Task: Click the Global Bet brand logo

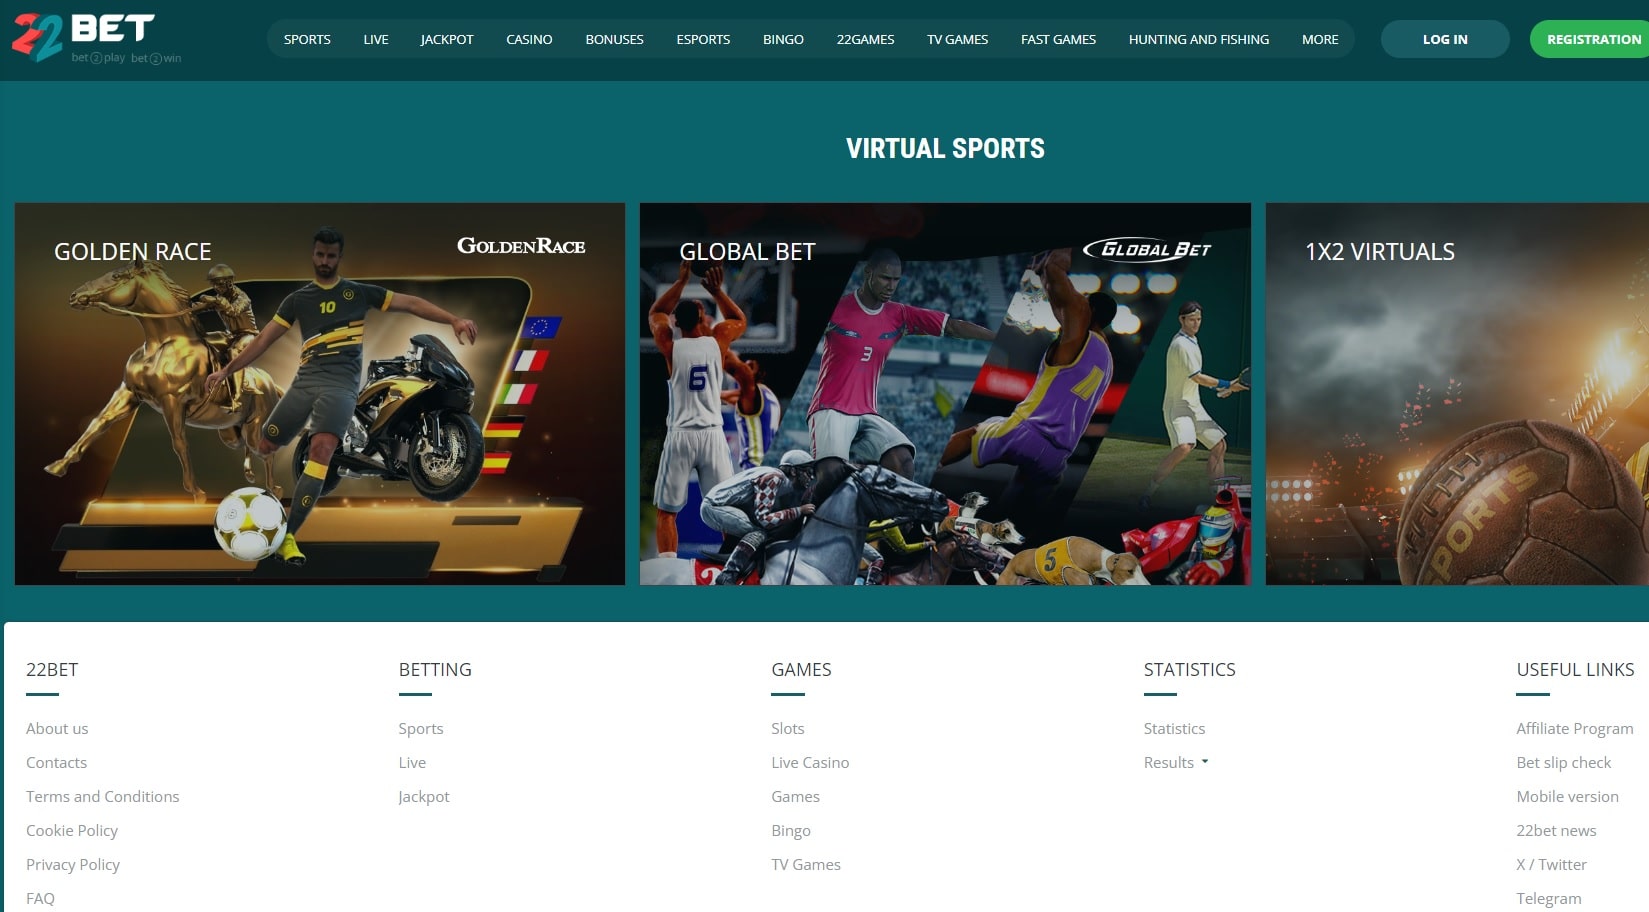Action: (x=1147, y=249)
